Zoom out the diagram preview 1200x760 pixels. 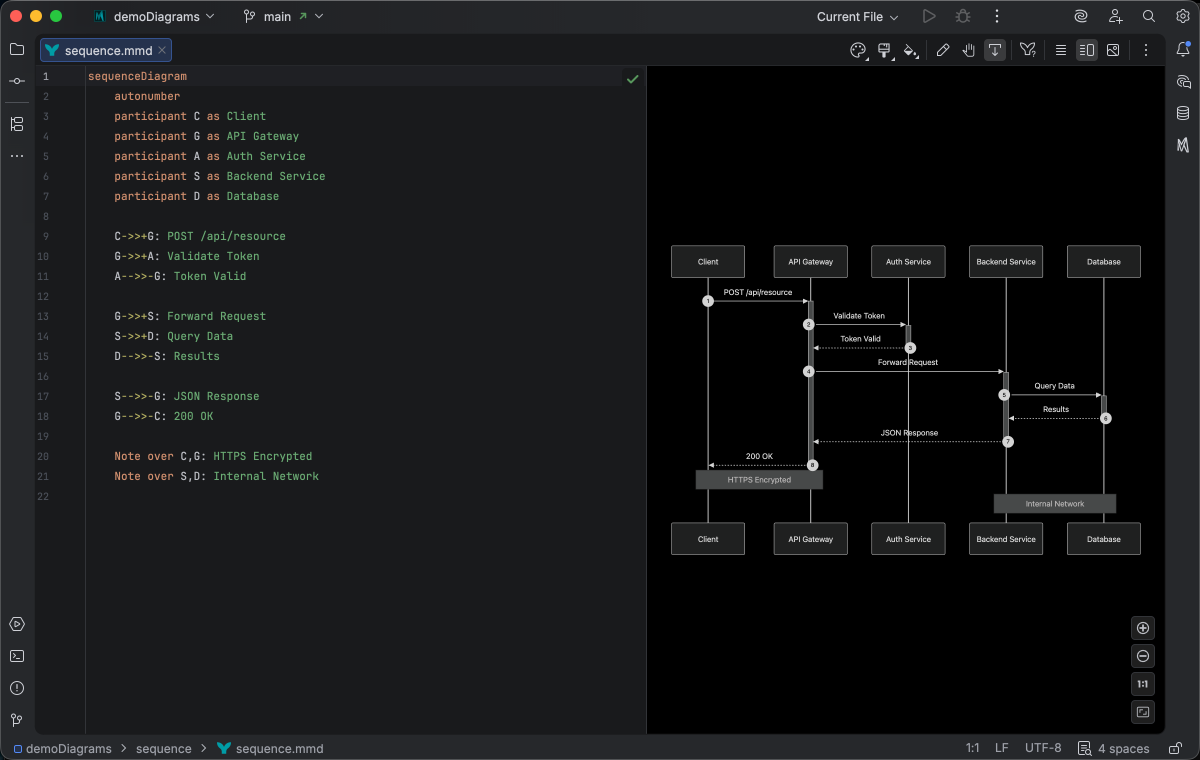pos(1143,656)
